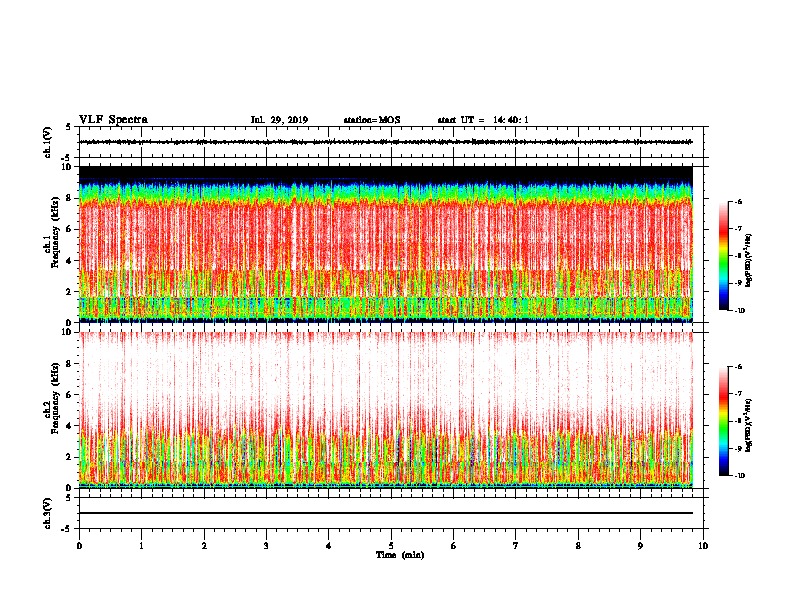
Task: Click the "8" kHz tick on ch.1 spectrogram
Action: pyautogui.click(x=70, y=198)
